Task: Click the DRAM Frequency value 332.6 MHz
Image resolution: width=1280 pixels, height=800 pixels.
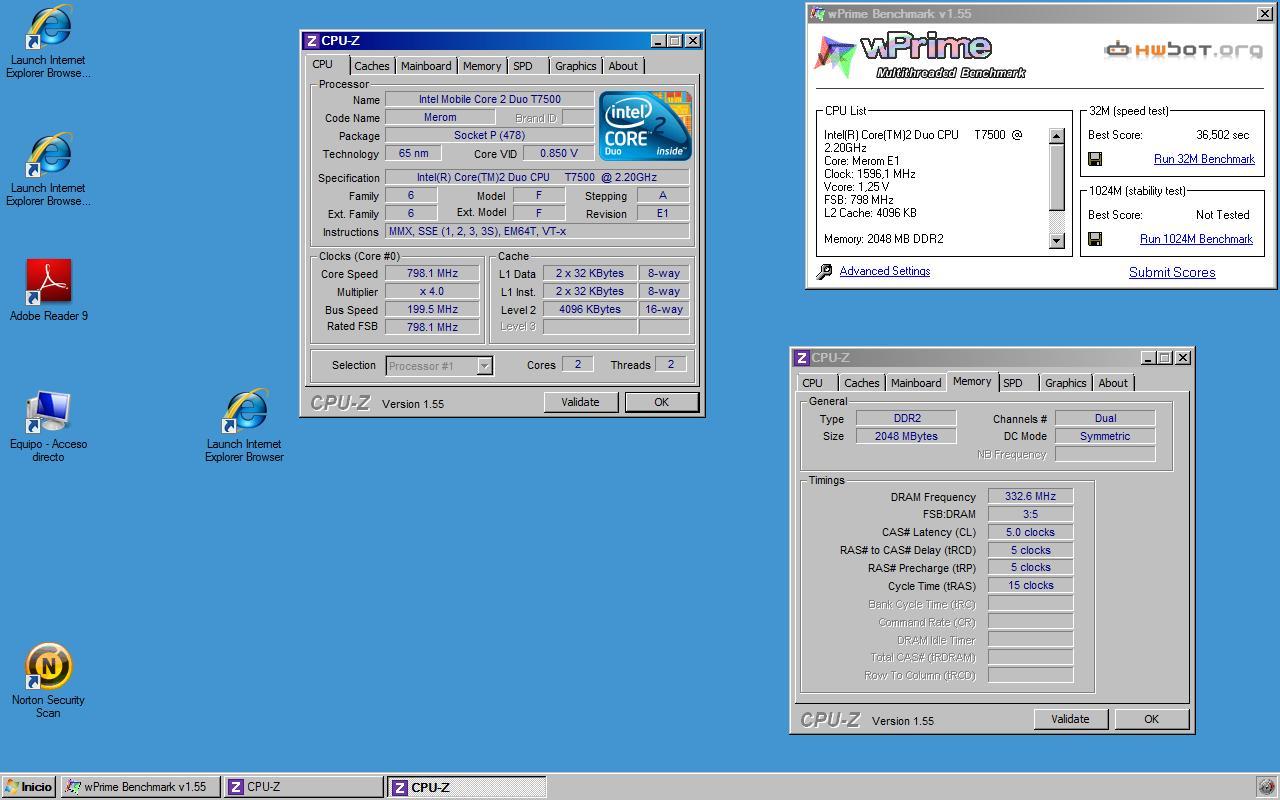Action: (1030, 496)
